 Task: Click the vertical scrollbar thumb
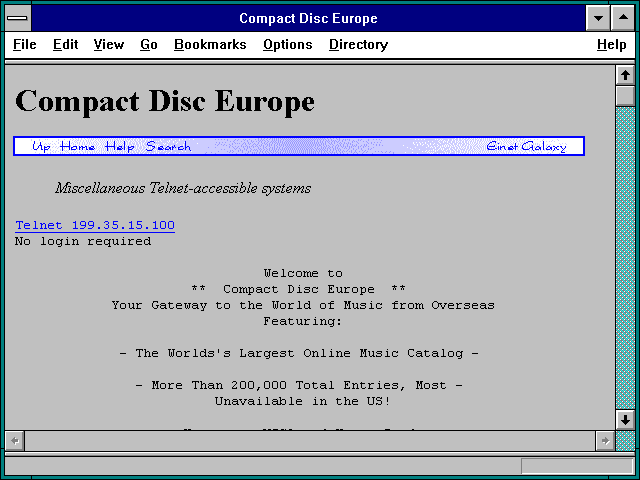click(x=625, y=96)
